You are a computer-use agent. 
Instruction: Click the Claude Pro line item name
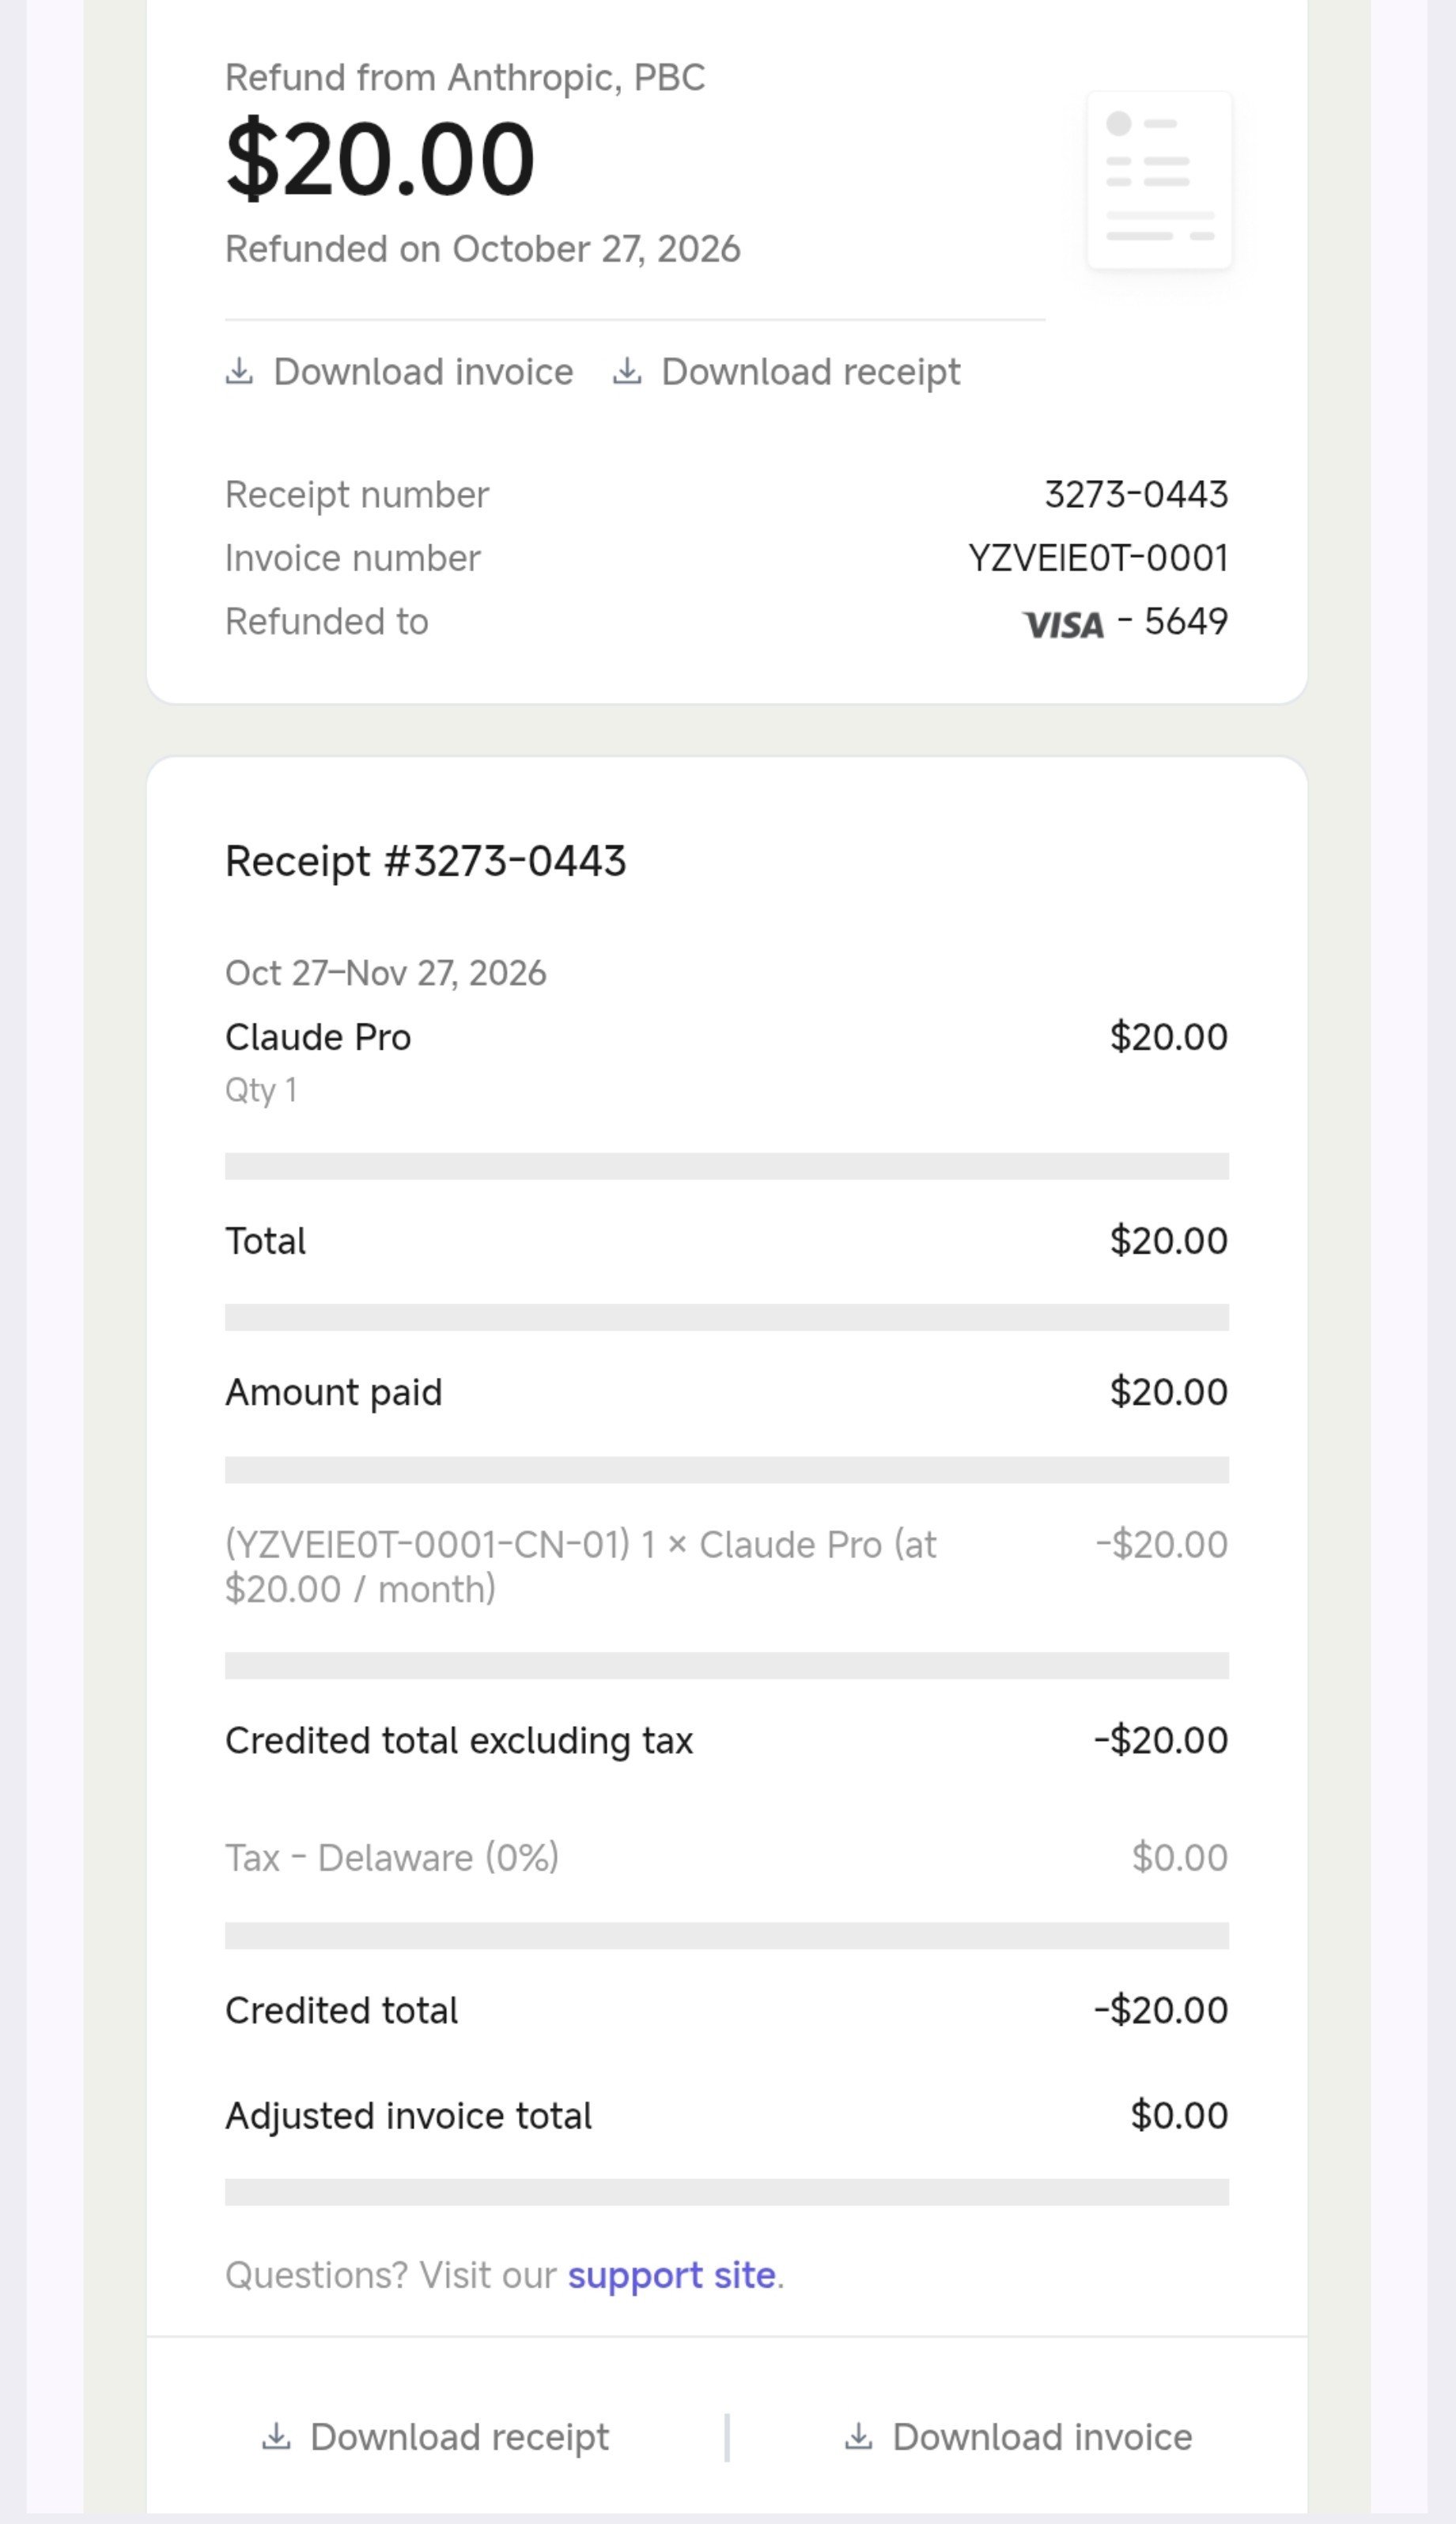(318, 1037)
